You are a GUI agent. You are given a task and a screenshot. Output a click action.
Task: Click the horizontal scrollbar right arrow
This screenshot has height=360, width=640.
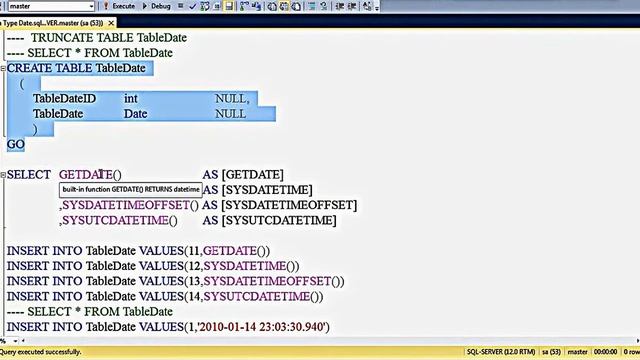tap(637, 340)
